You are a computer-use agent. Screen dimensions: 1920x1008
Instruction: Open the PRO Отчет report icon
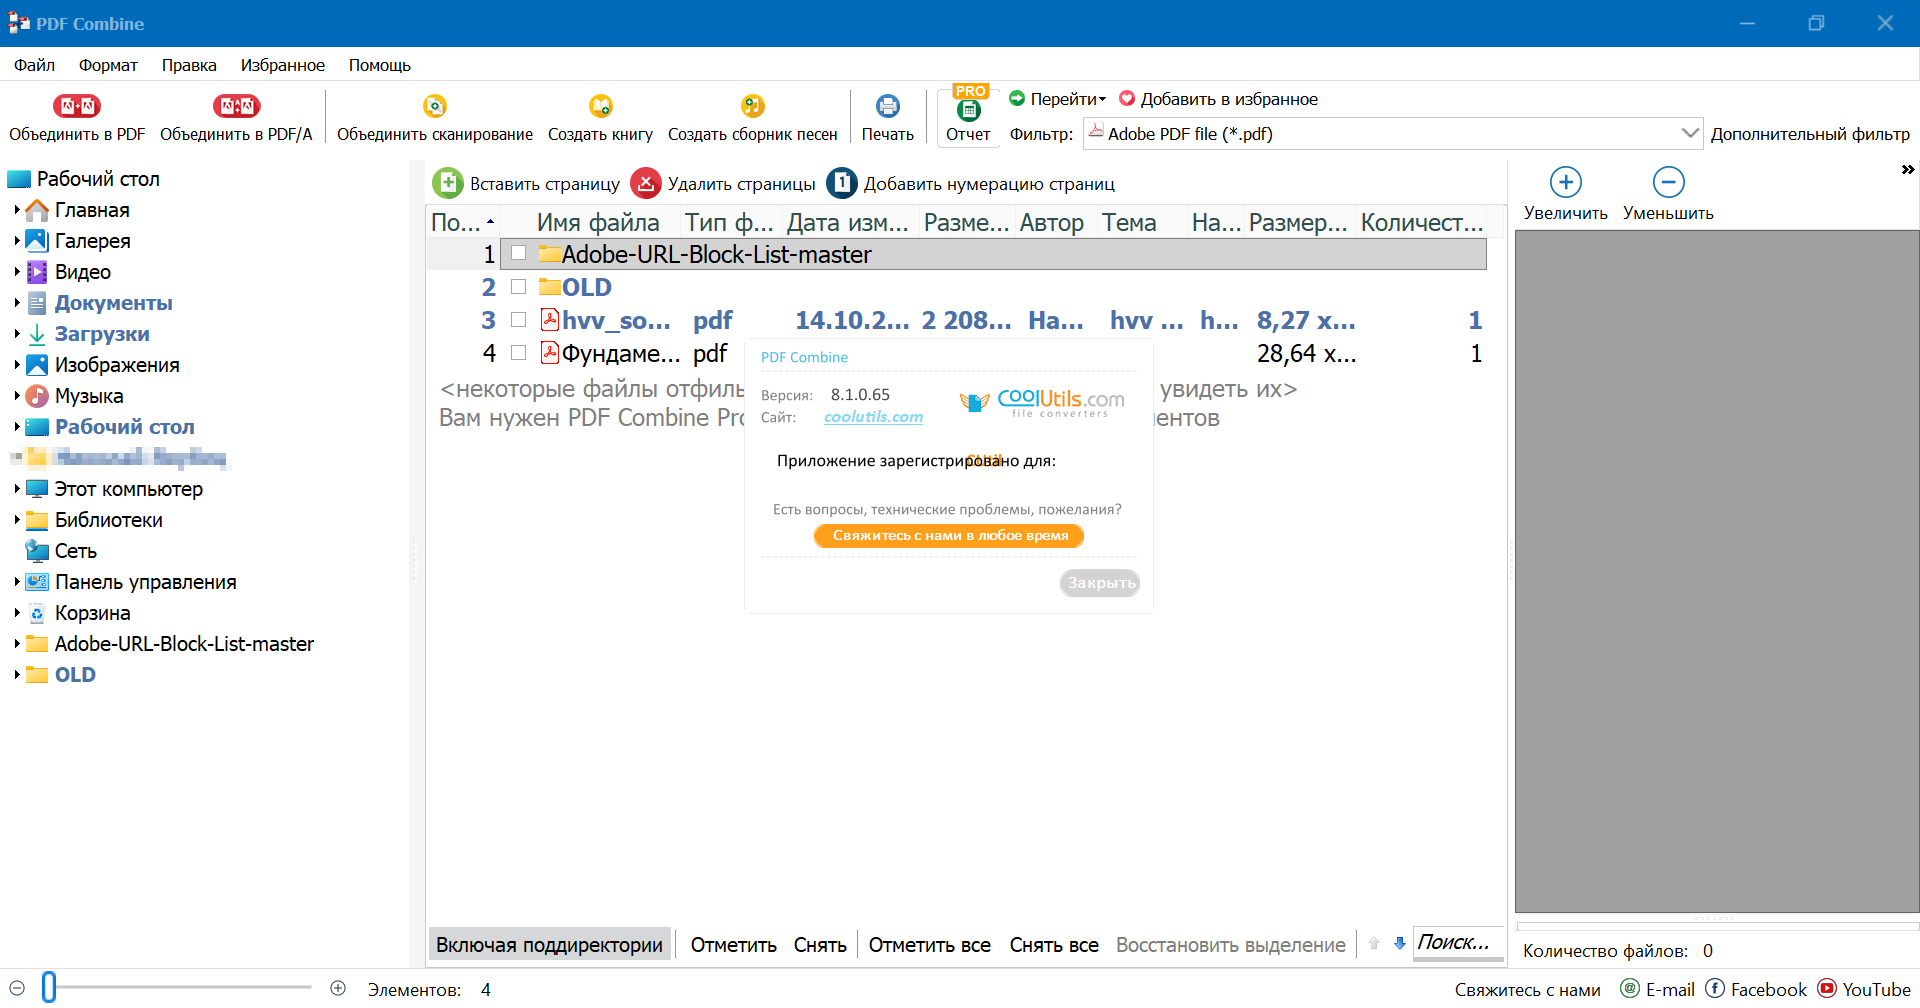pos(968,108)
